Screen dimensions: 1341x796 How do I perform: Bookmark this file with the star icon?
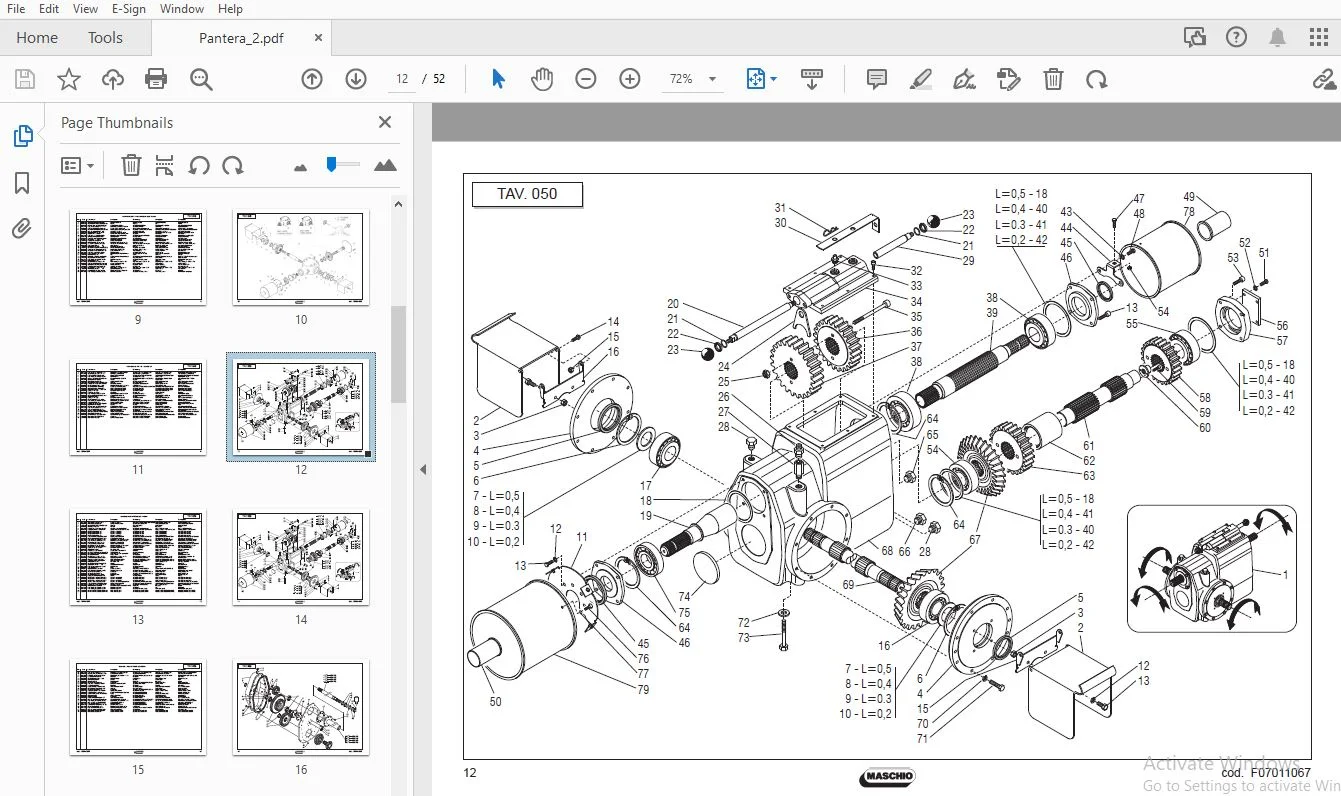(x=69, y=79)
